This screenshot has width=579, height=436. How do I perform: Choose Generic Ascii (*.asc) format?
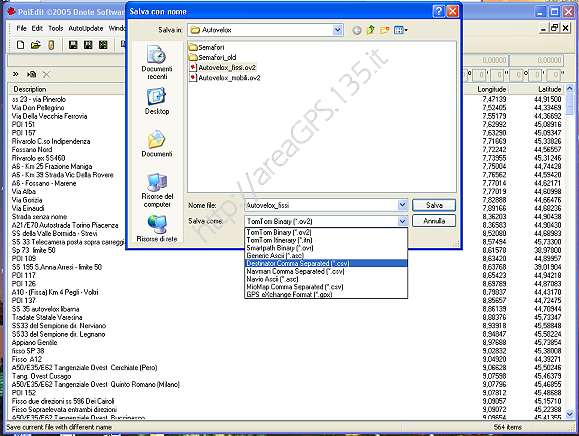tap(326, 255)
